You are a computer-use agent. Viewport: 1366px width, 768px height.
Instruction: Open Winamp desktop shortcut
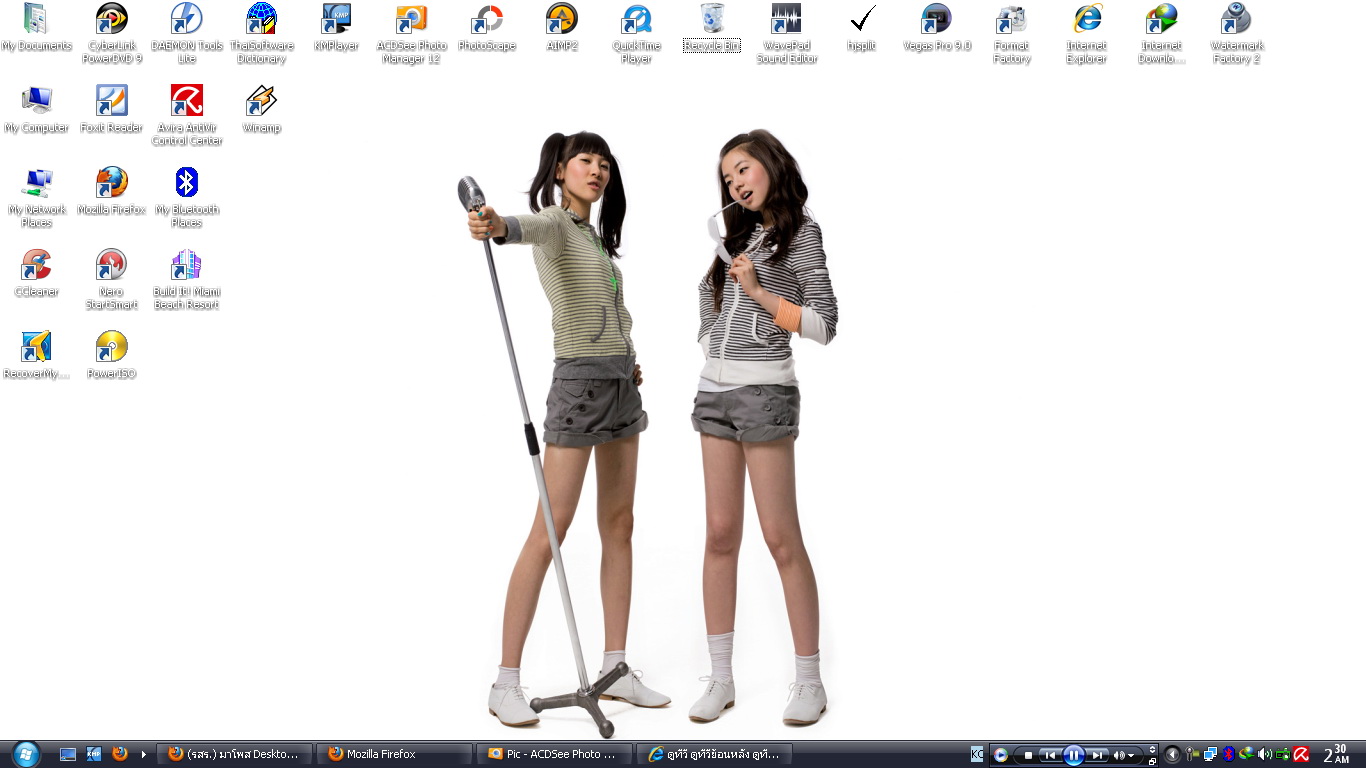262,110
